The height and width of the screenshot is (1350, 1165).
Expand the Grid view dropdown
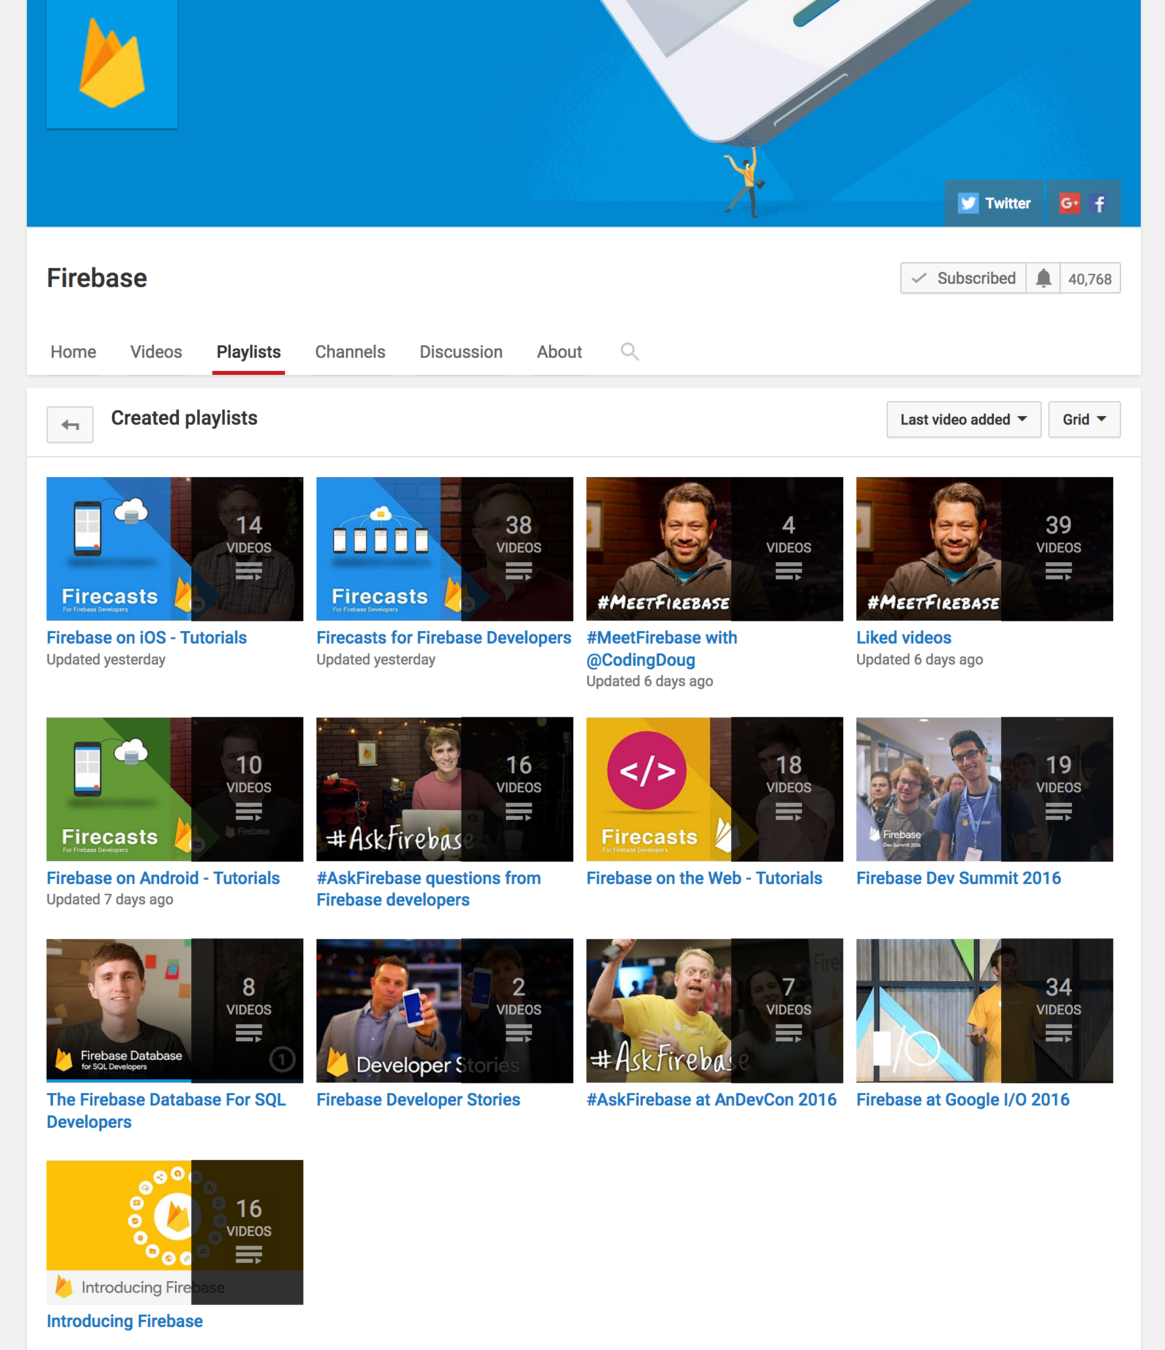1084,419
